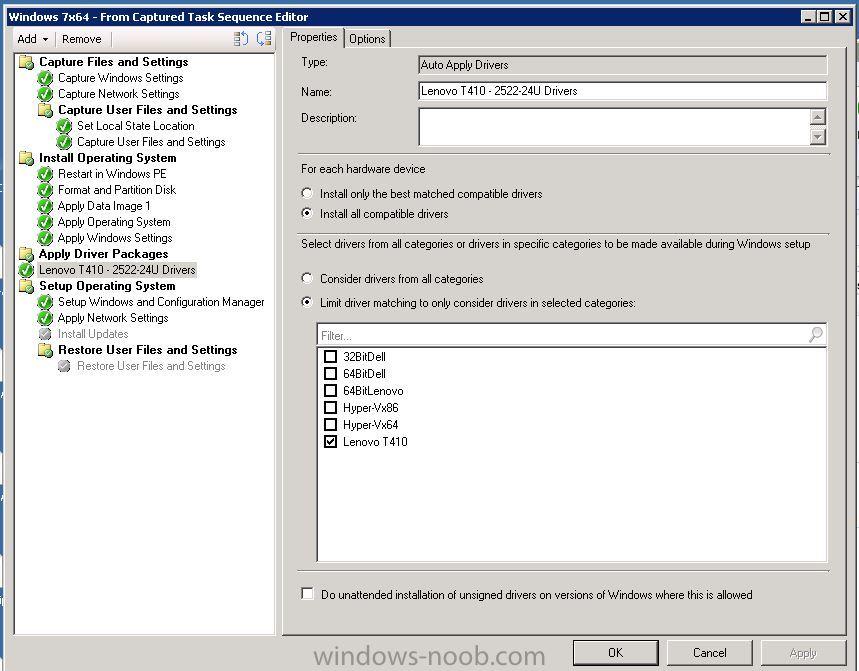Click the up-arrow toolbar icon beside Remove
The height and width of the screenshot is (671, 859).
tap(241, 38)
